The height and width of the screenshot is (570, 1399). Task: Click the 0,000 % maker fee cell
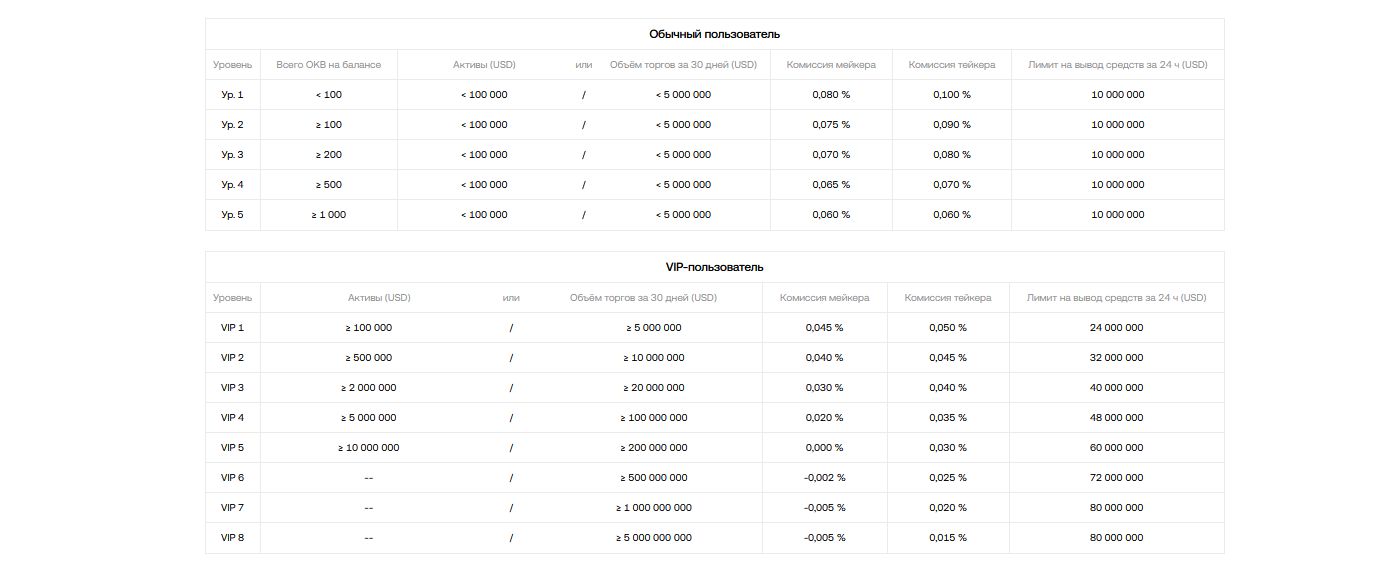(824, 448)
